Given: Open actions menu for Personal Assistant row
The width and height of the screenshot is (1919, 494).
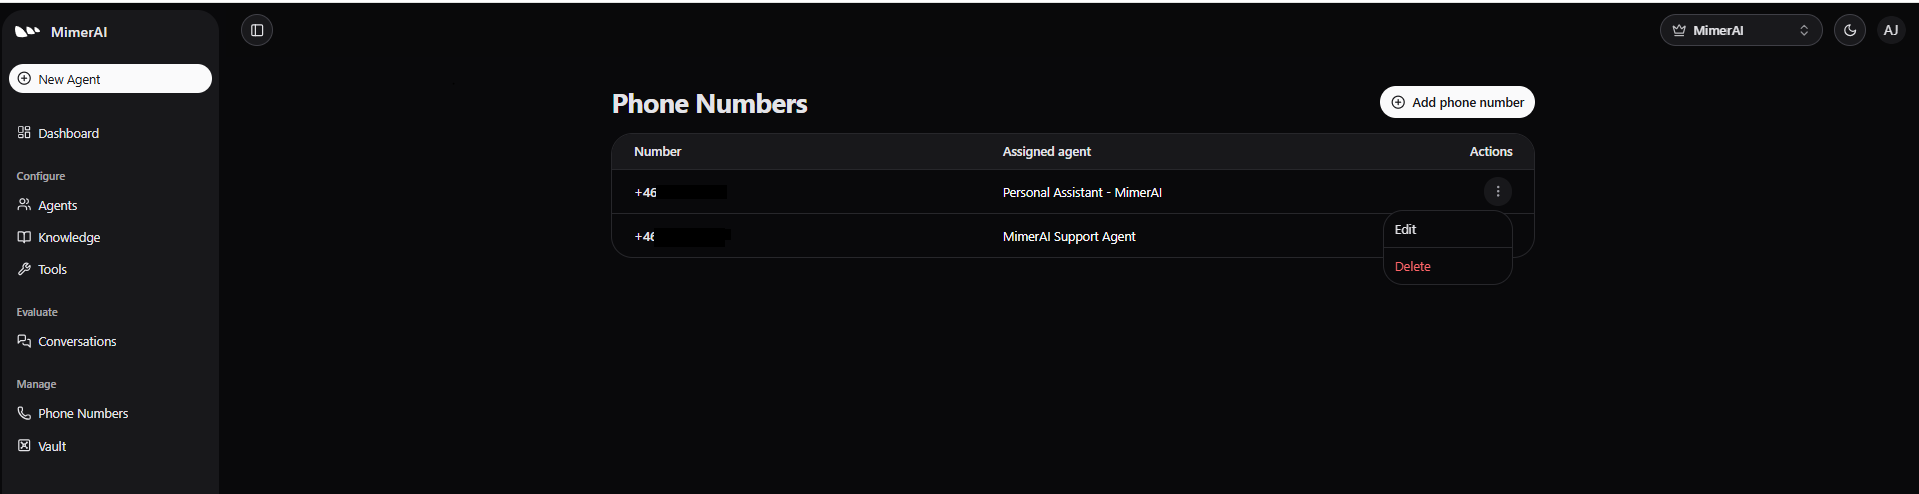Looking at the screenshot, I should [1497, 192].
